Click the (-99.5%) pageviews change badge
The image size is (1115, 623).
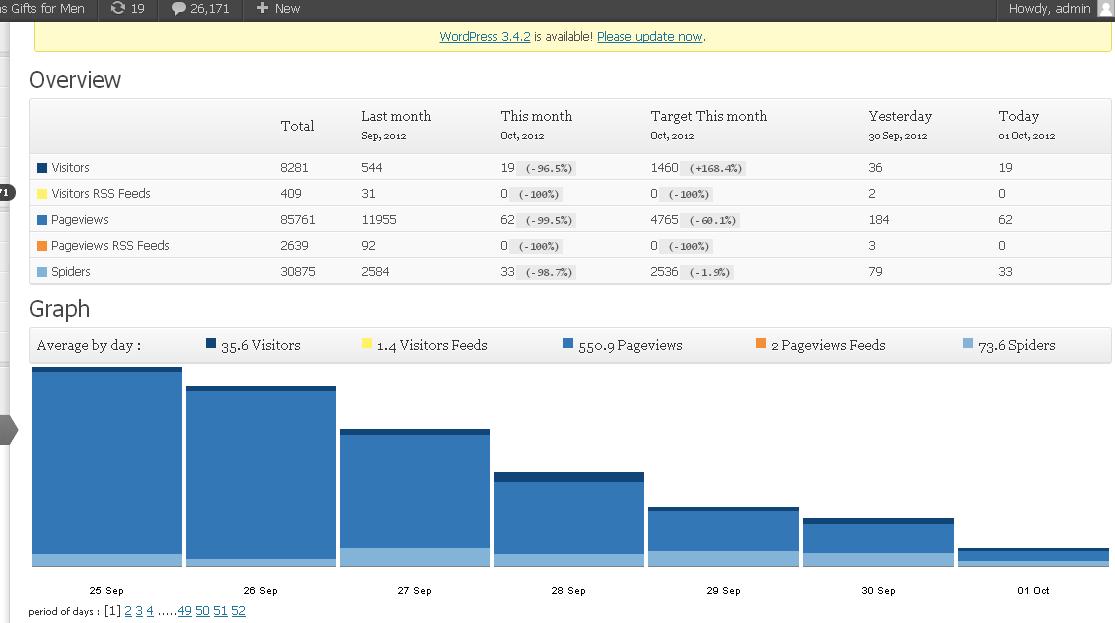pyautogui.click(x=548, y=220)
